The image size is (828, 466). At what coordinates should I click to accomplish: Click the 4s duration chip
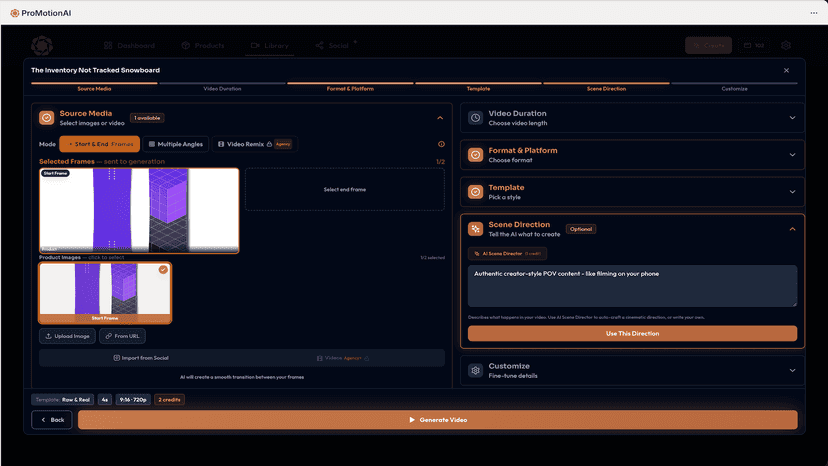[105, 399]
